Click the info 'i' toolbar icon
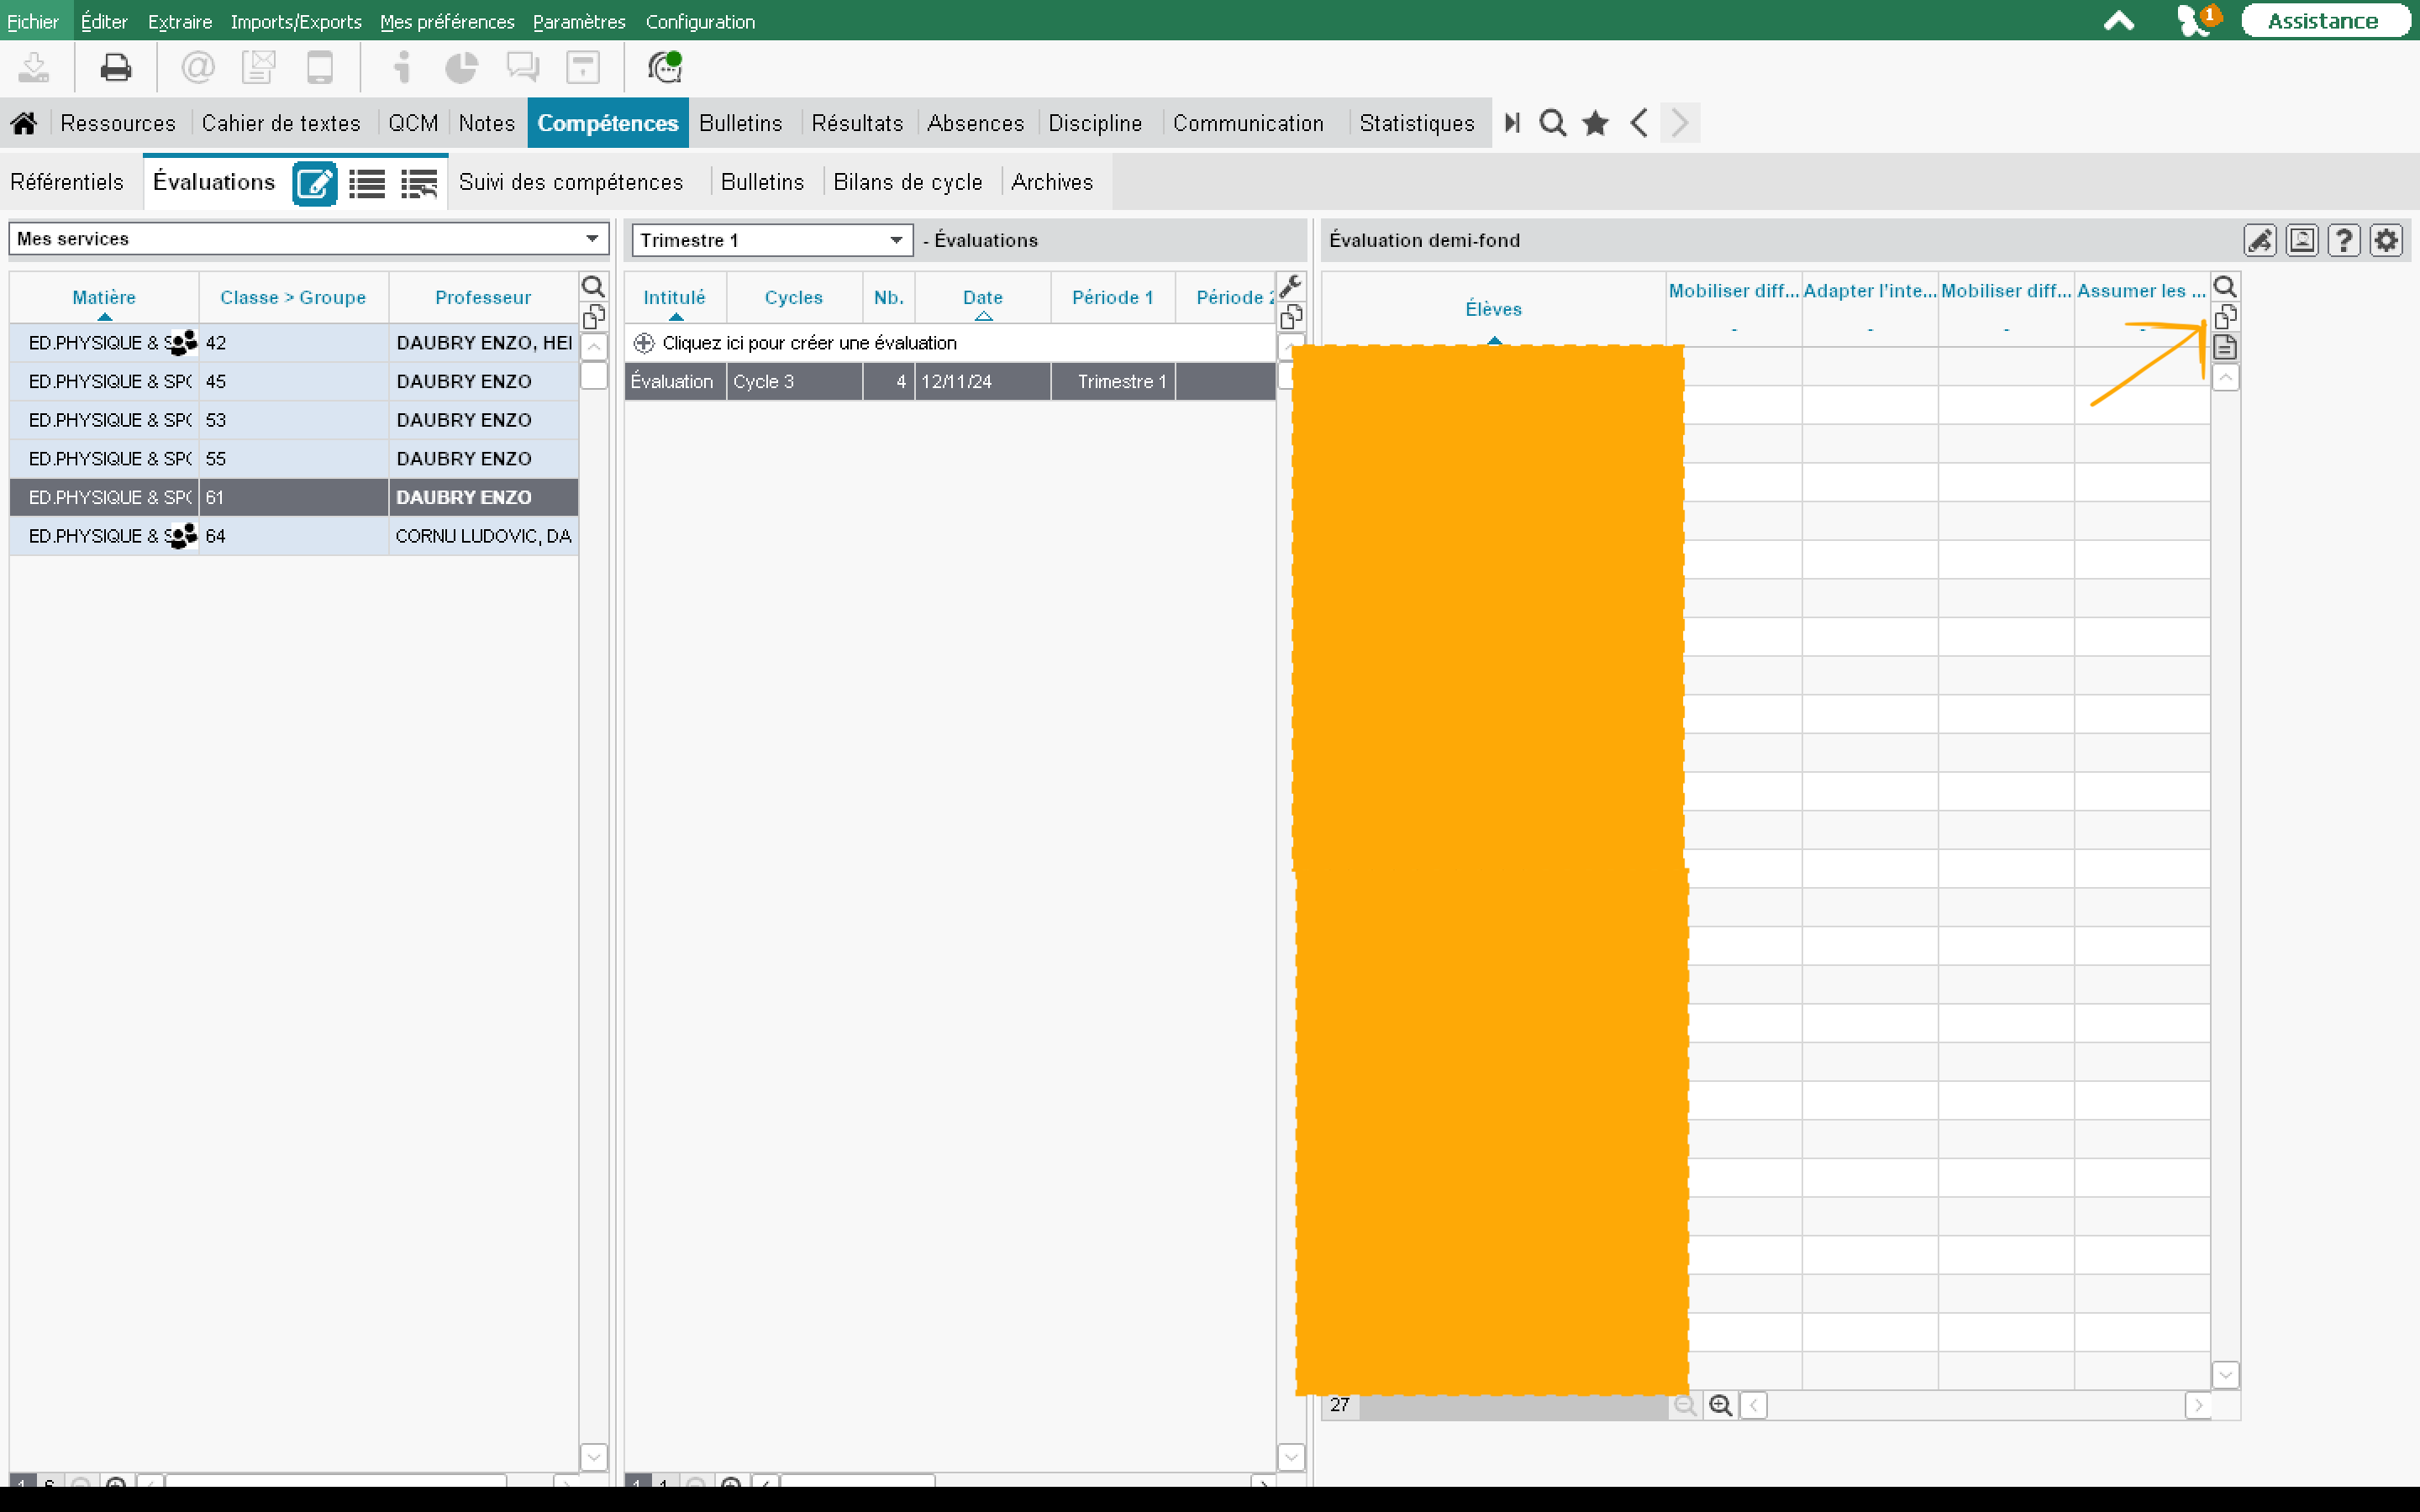This screenshot has height=1512, width=2420. click(x=402, y=67)
